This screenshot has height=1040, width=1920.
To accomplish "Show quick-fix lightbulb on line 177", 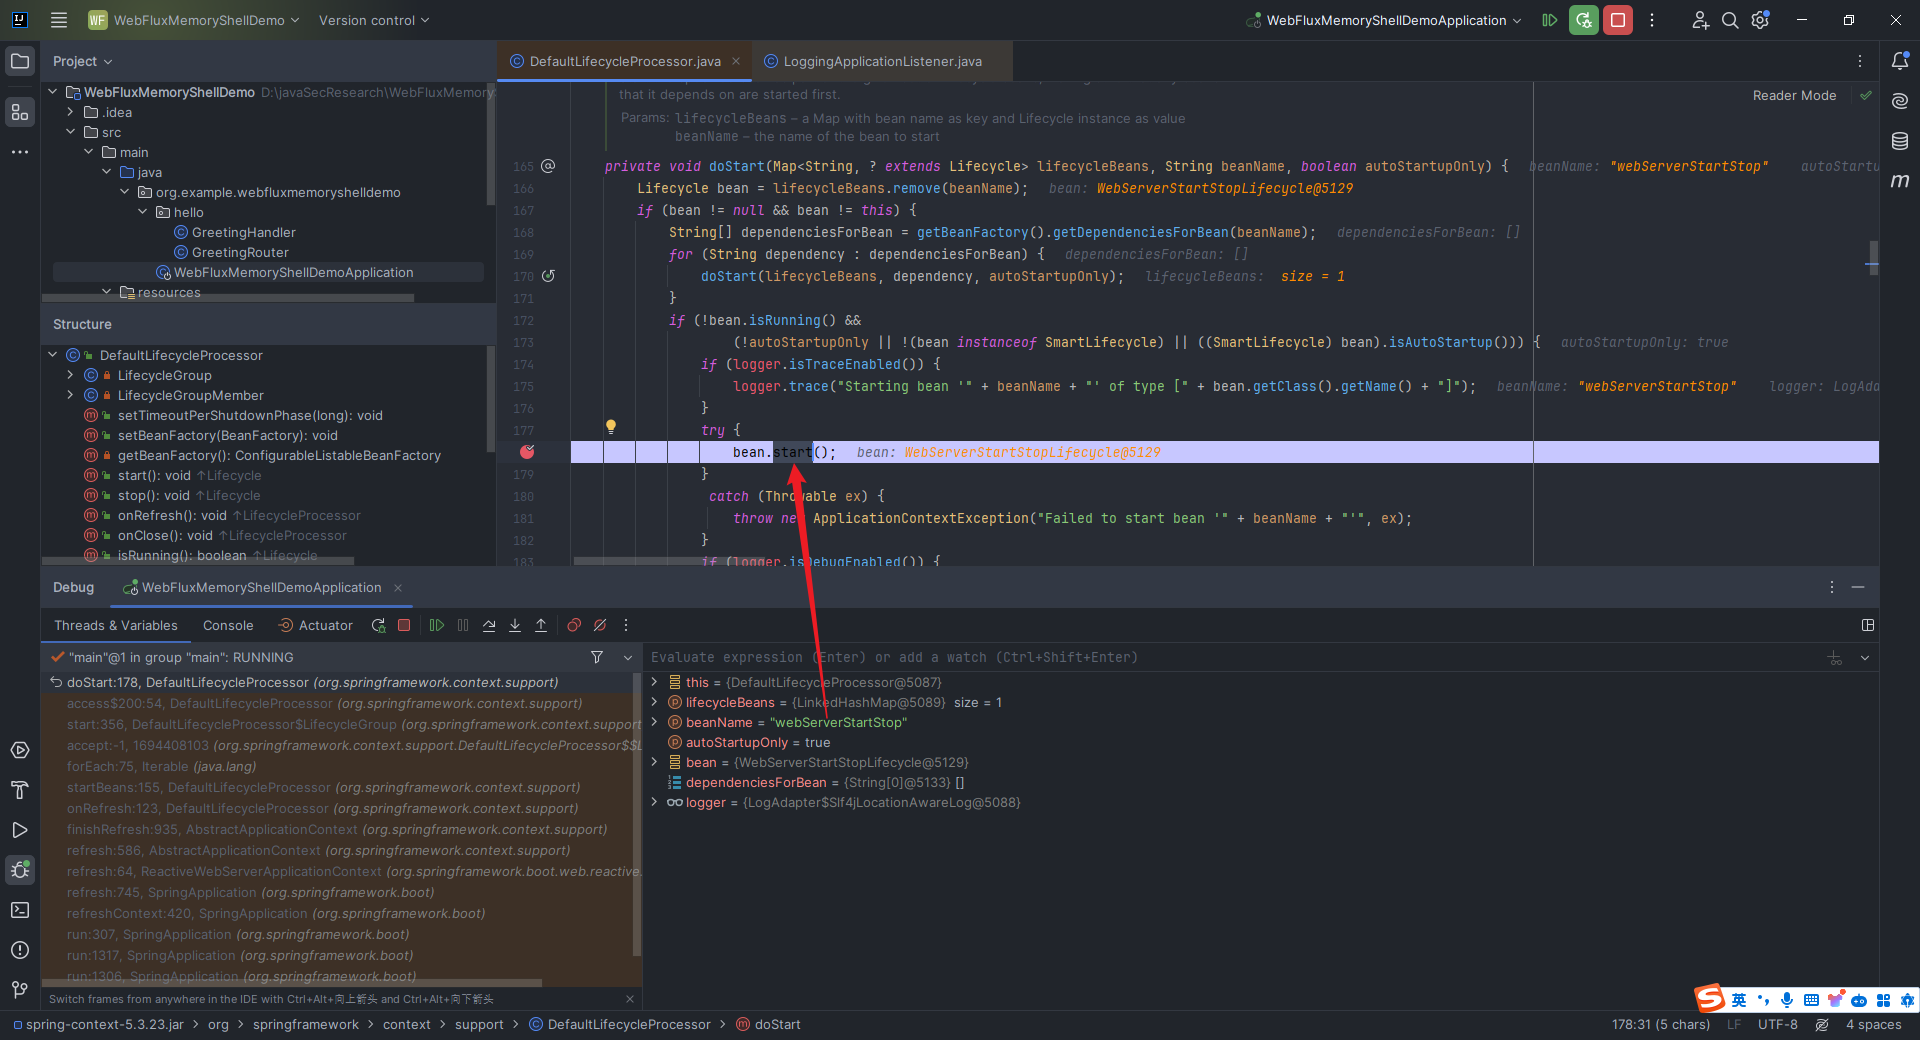I will tap(610, 427).
